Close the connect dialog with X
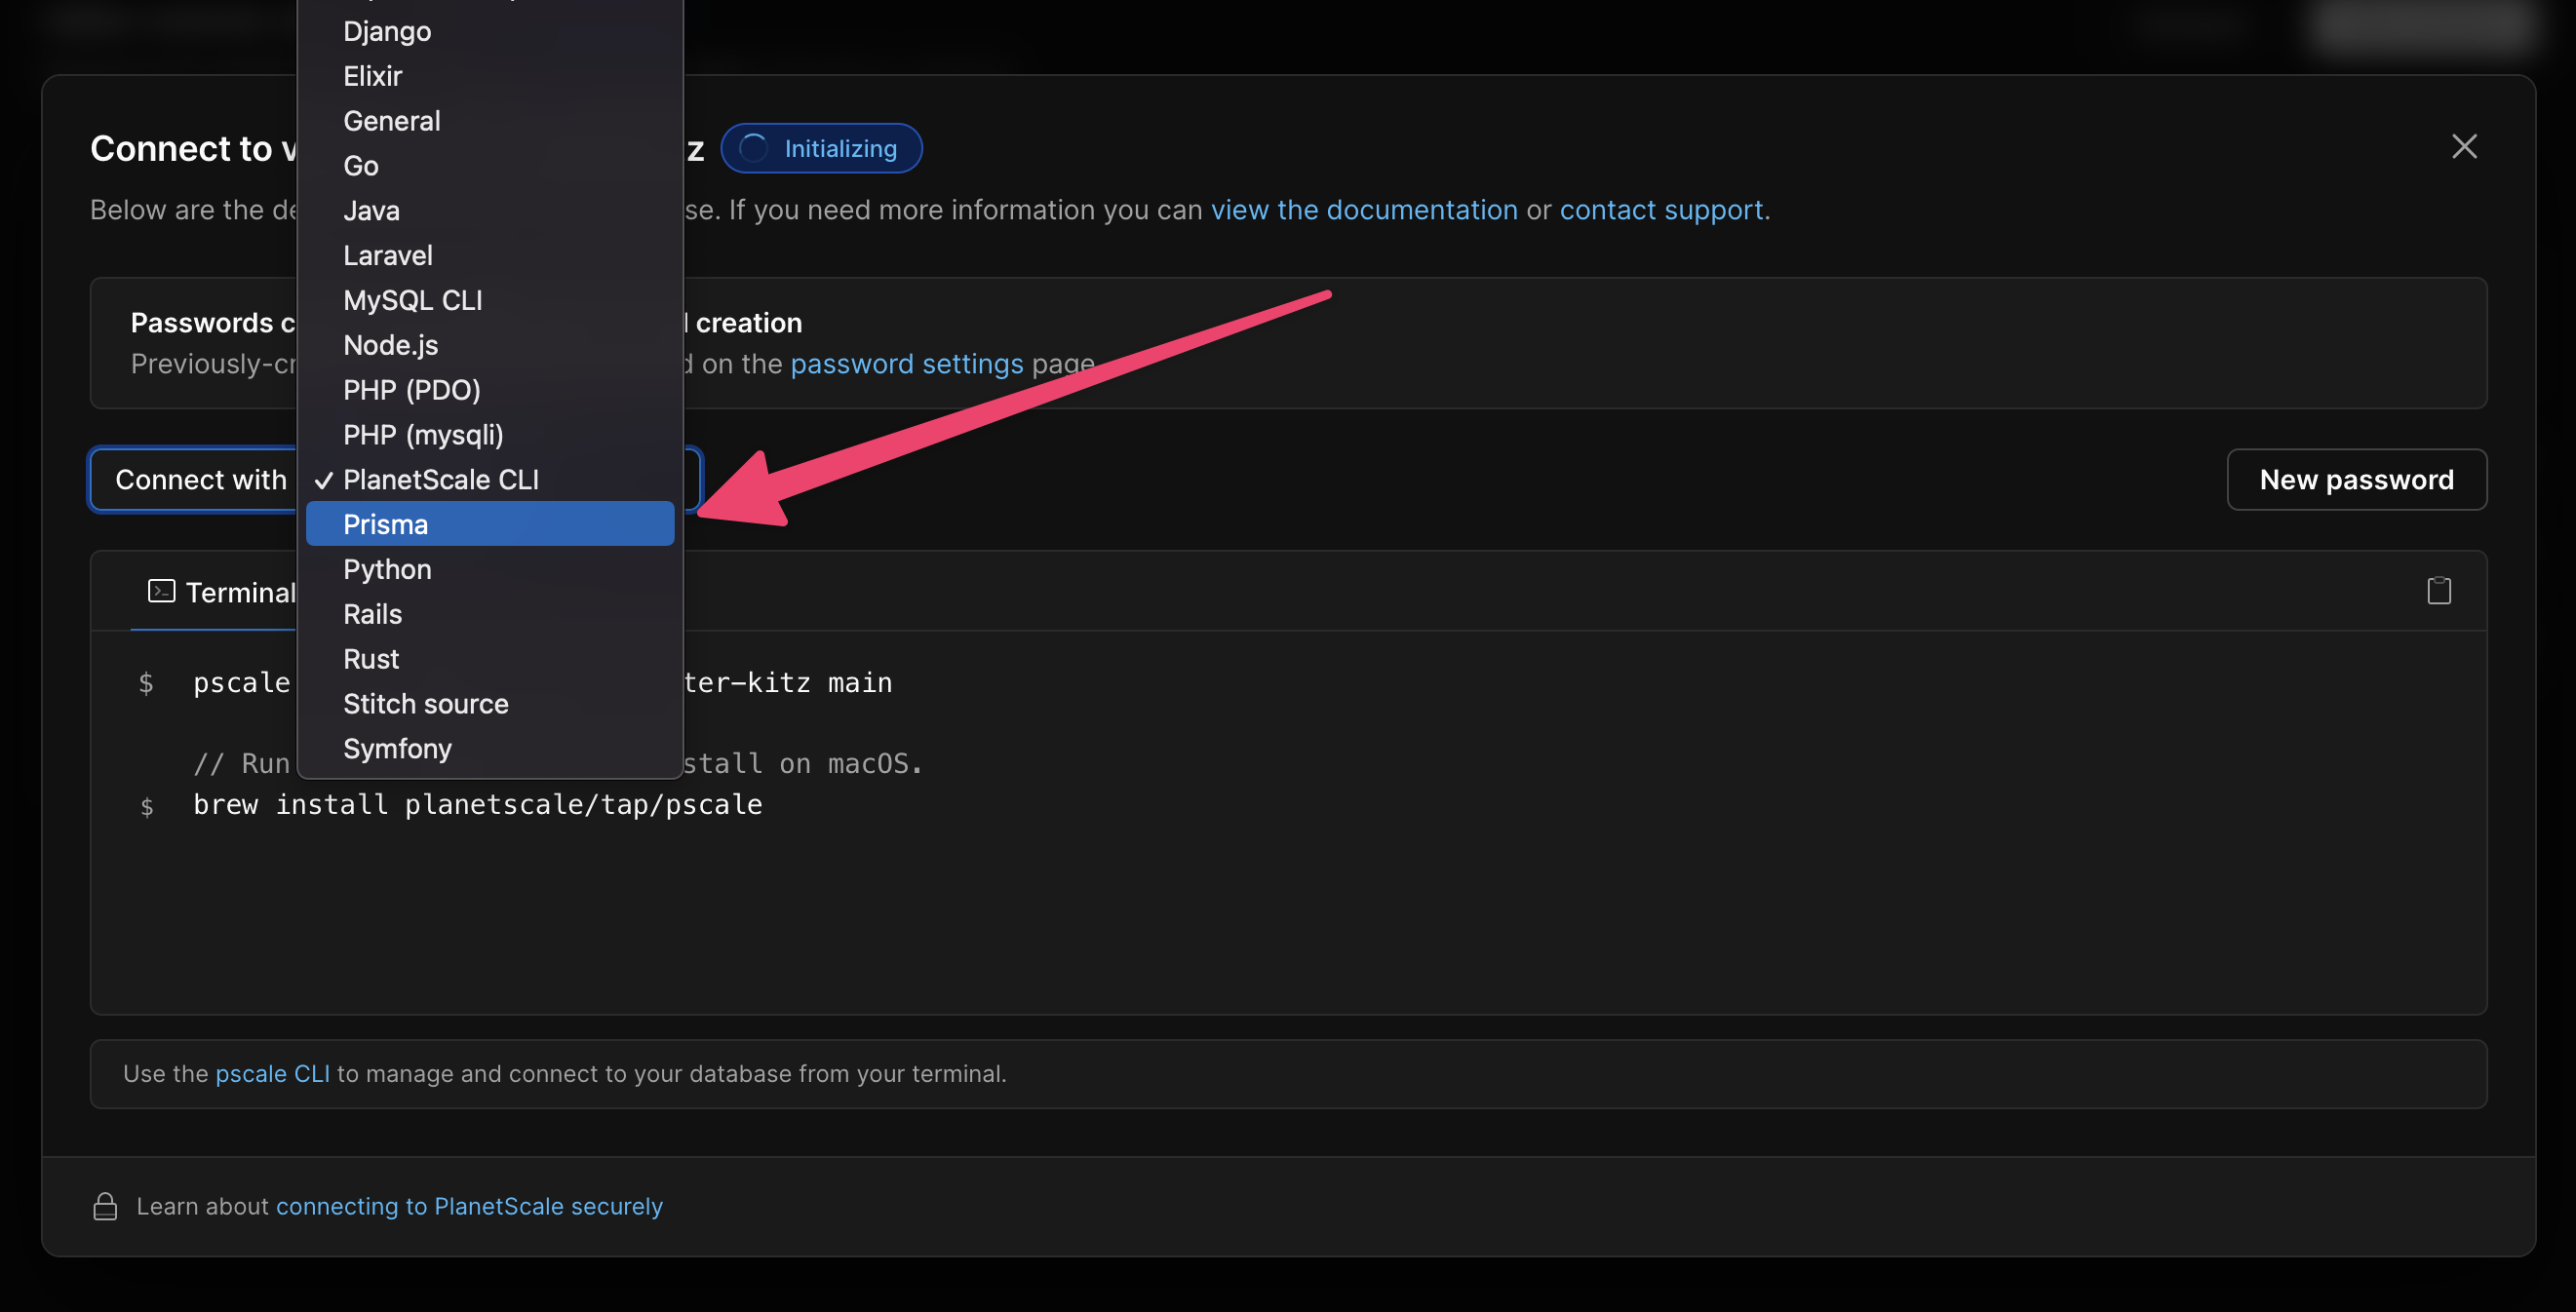2576x1312 pixels. click(x=2463, y=147)
